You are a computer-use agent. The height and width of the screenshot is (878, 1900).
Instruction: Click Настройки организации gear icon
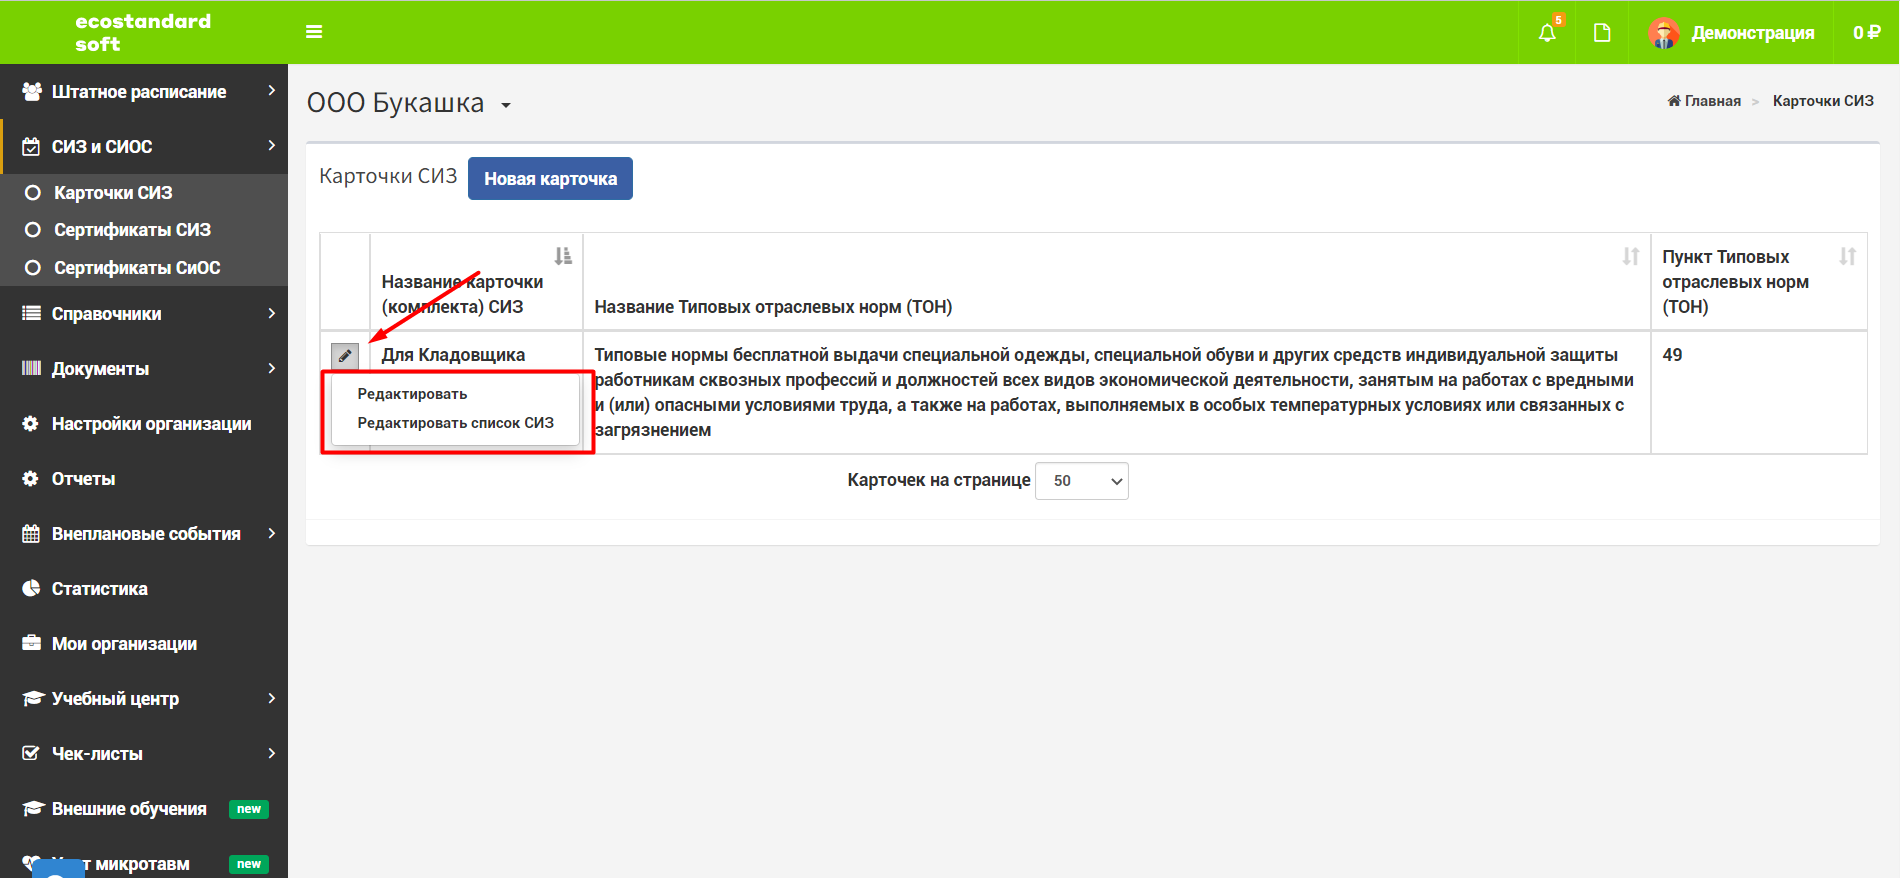click(x=31, y=423)
